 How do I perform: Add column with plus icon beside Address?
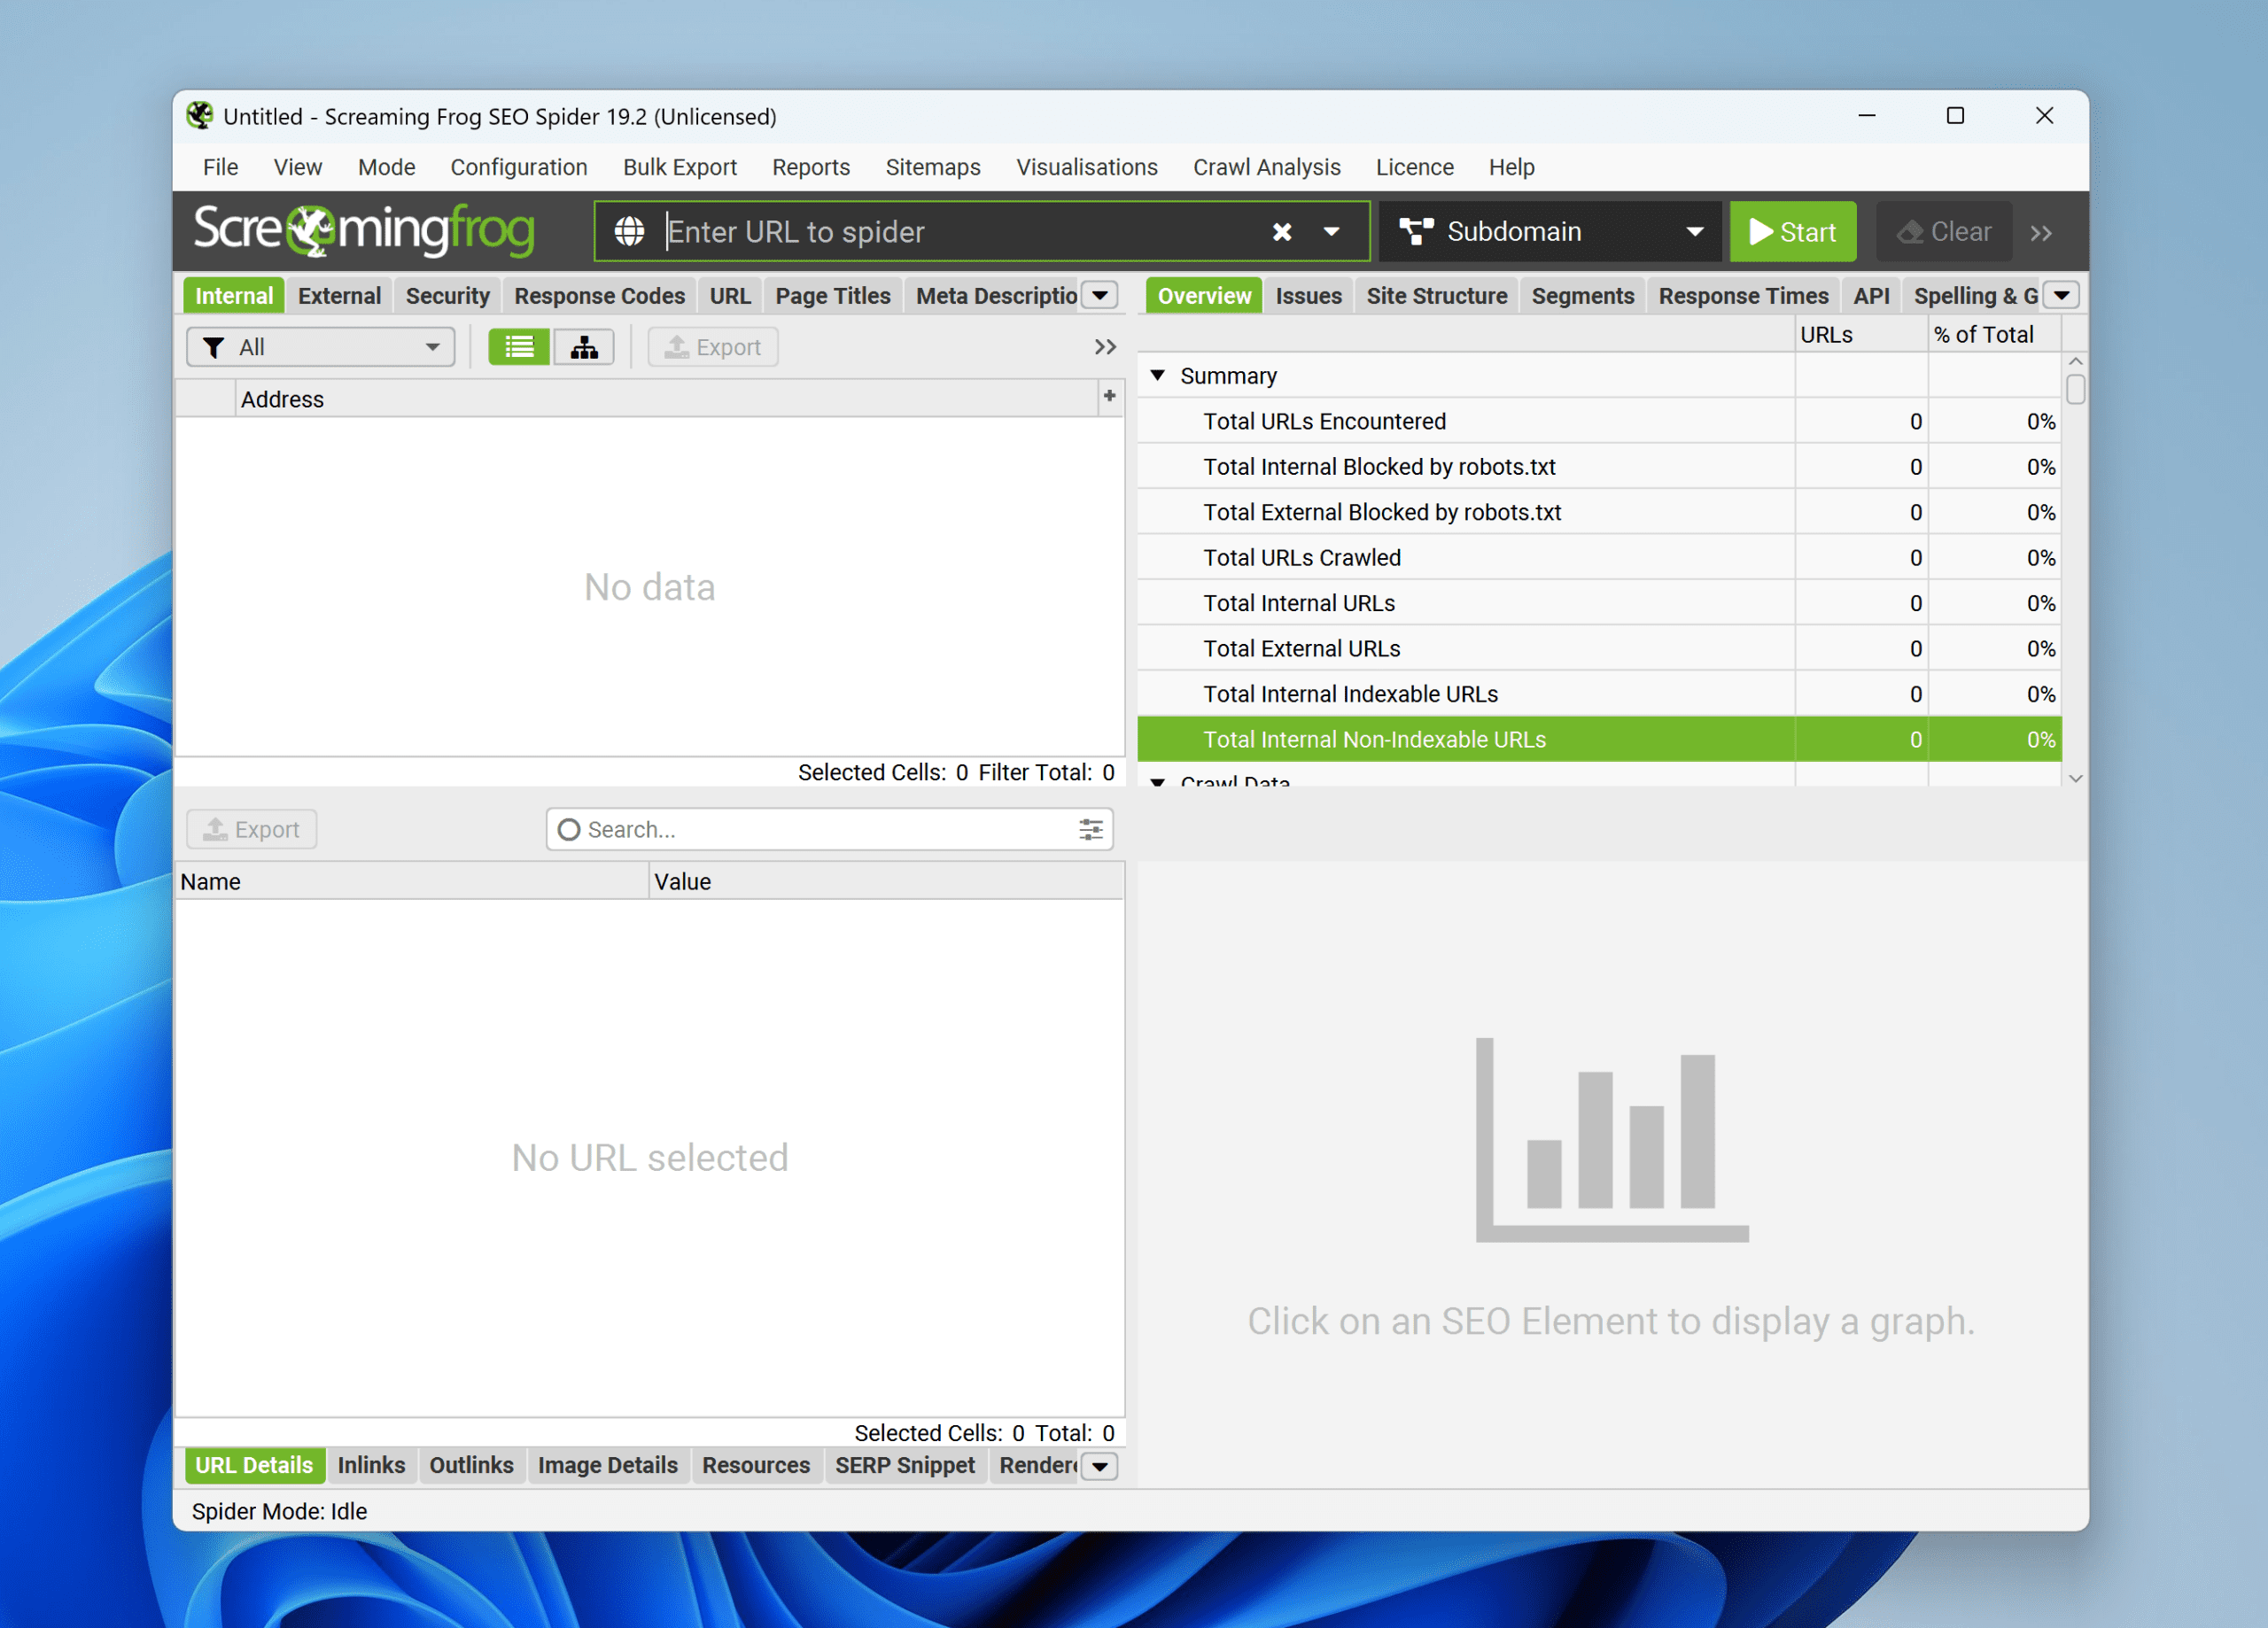pyautogui.click(x=1109, y=396)
